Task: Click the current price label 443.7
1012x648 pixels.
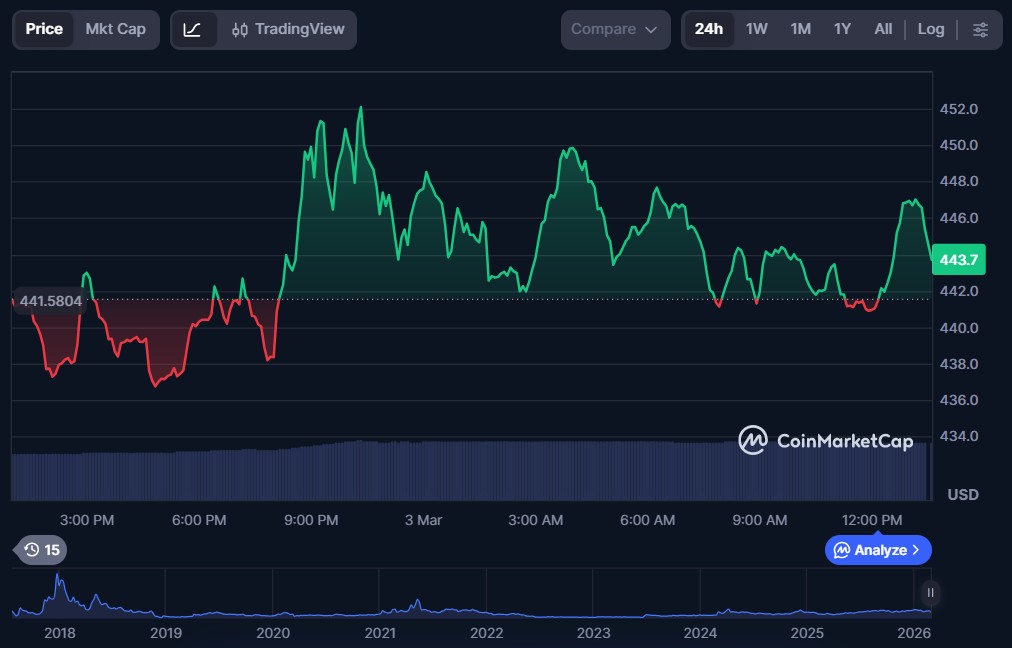Action: [x=959, y=260]
